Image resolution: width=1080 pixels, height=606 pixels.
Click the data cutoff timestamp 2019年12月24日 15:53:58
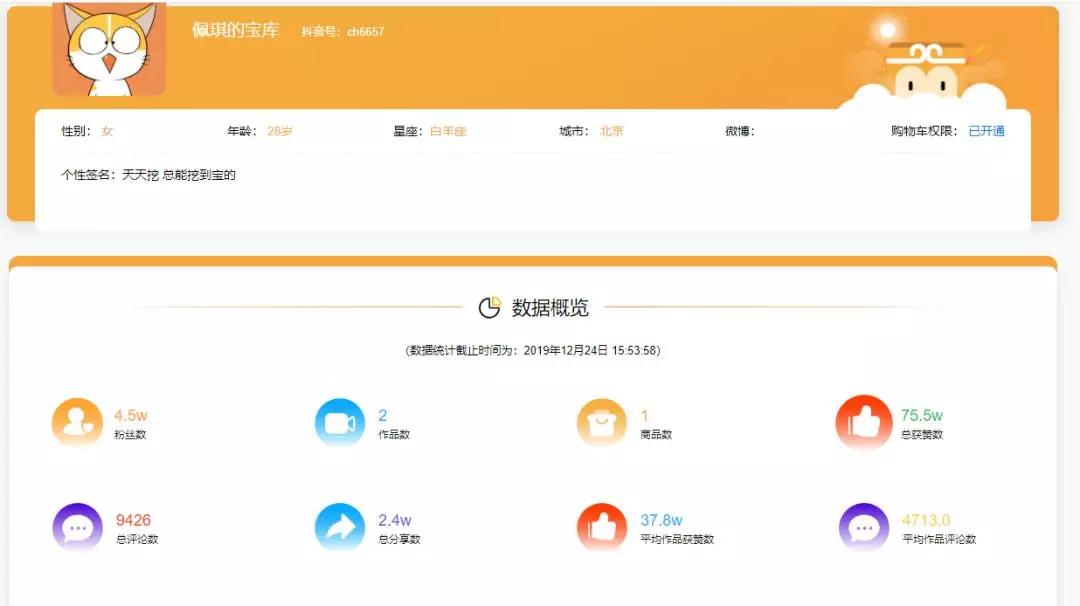[x=589, y=351]
